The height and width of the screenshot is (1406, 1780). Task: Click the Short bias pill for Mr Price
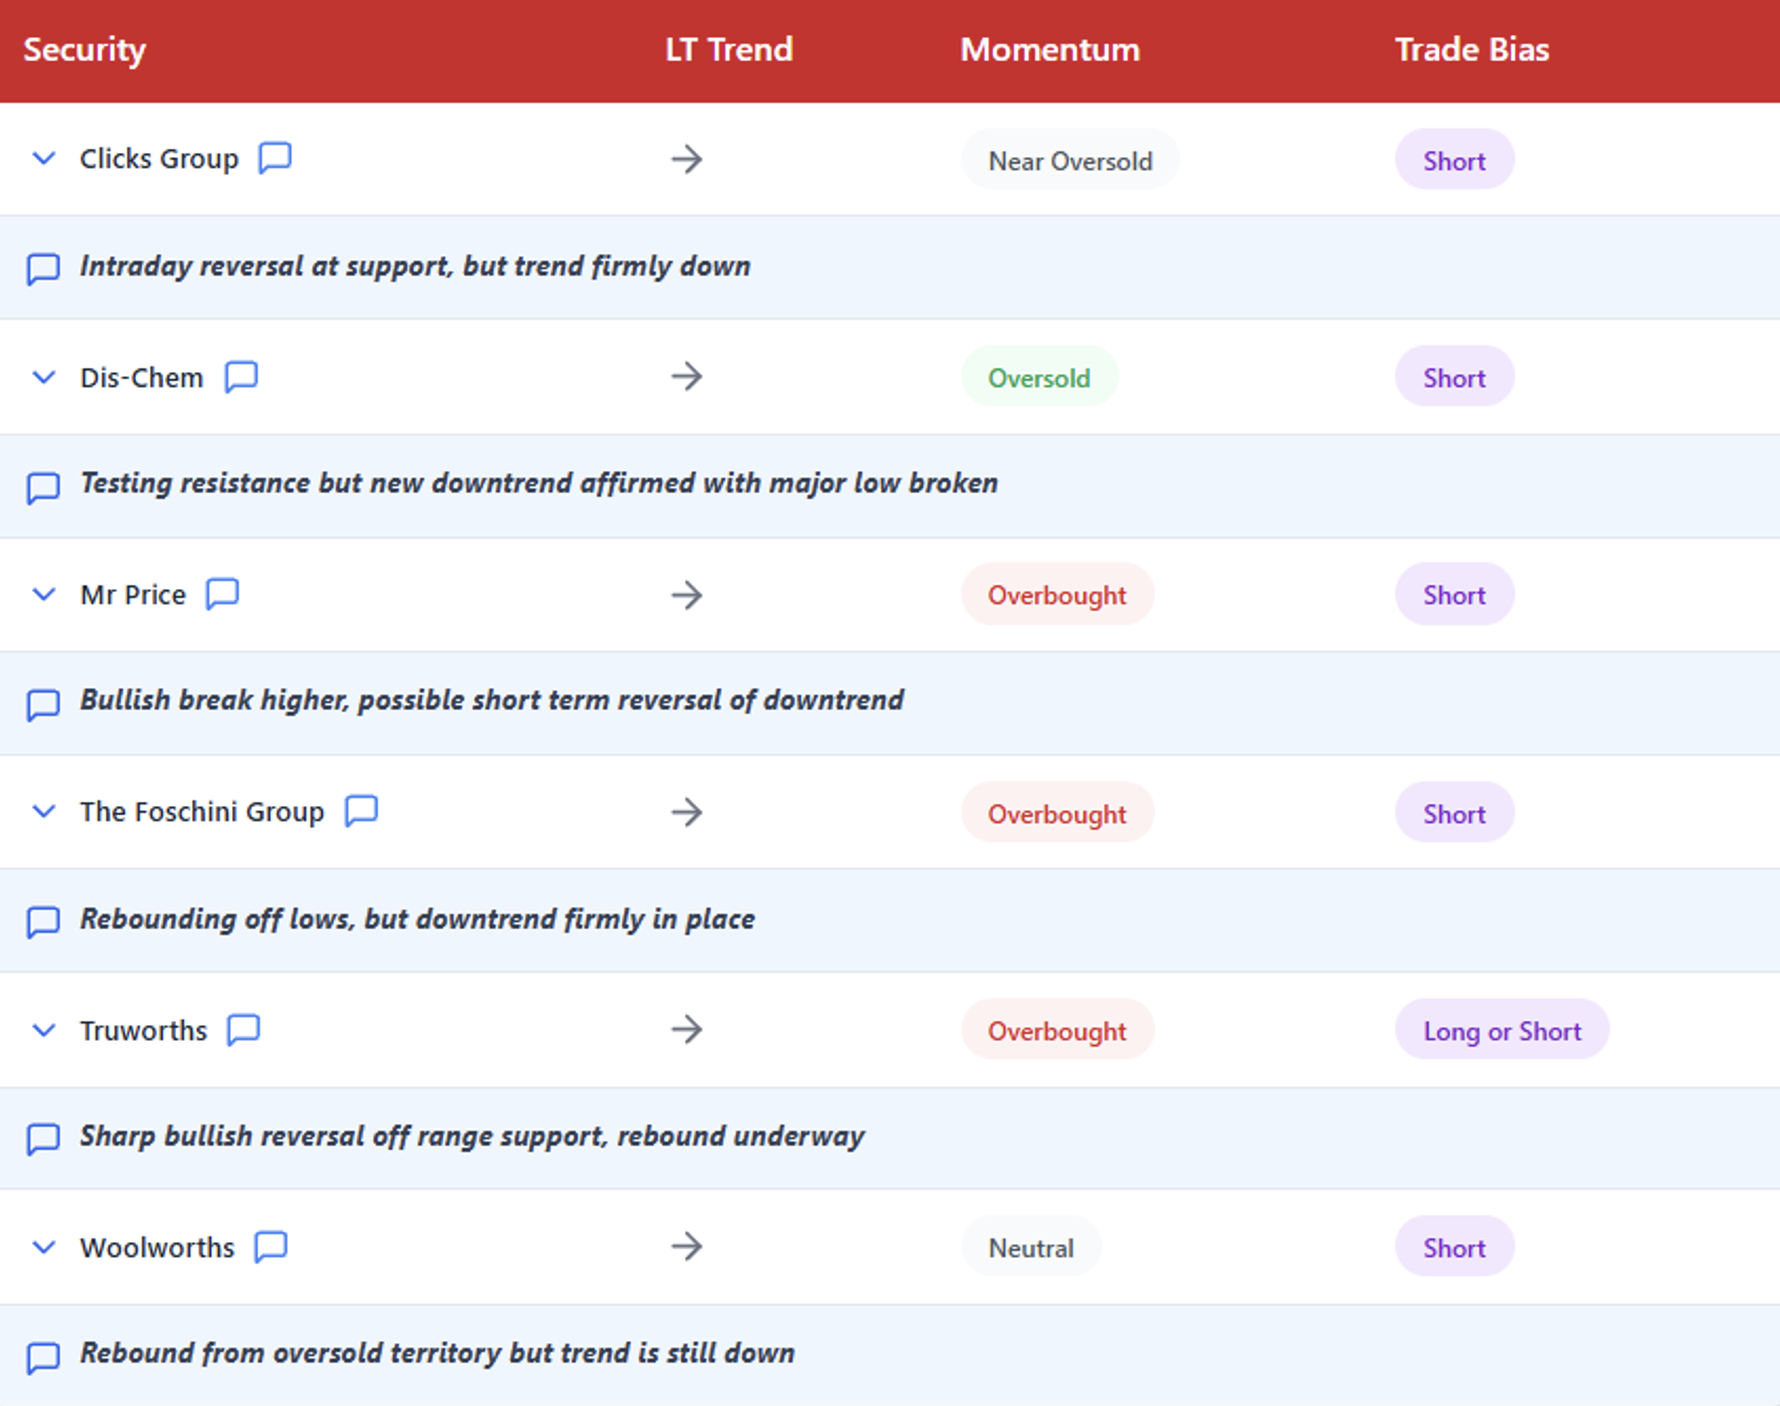(x=1454, y=595)
